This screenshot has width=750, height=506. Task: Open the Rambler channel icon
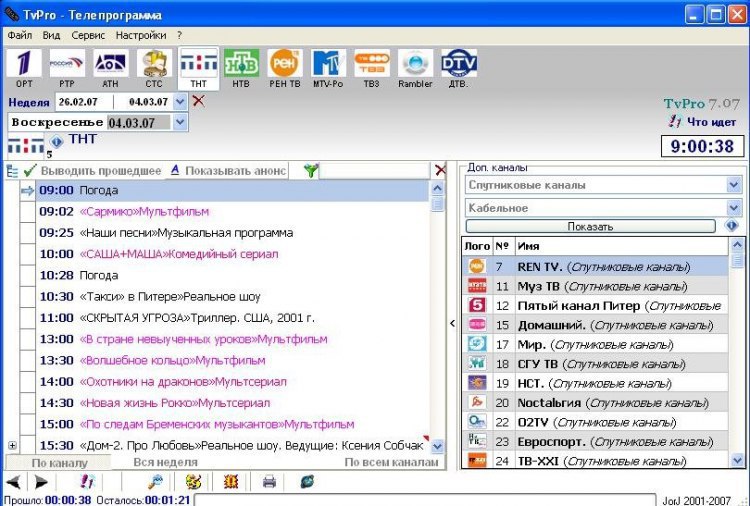pyautogui.click(x=415, y=68)
